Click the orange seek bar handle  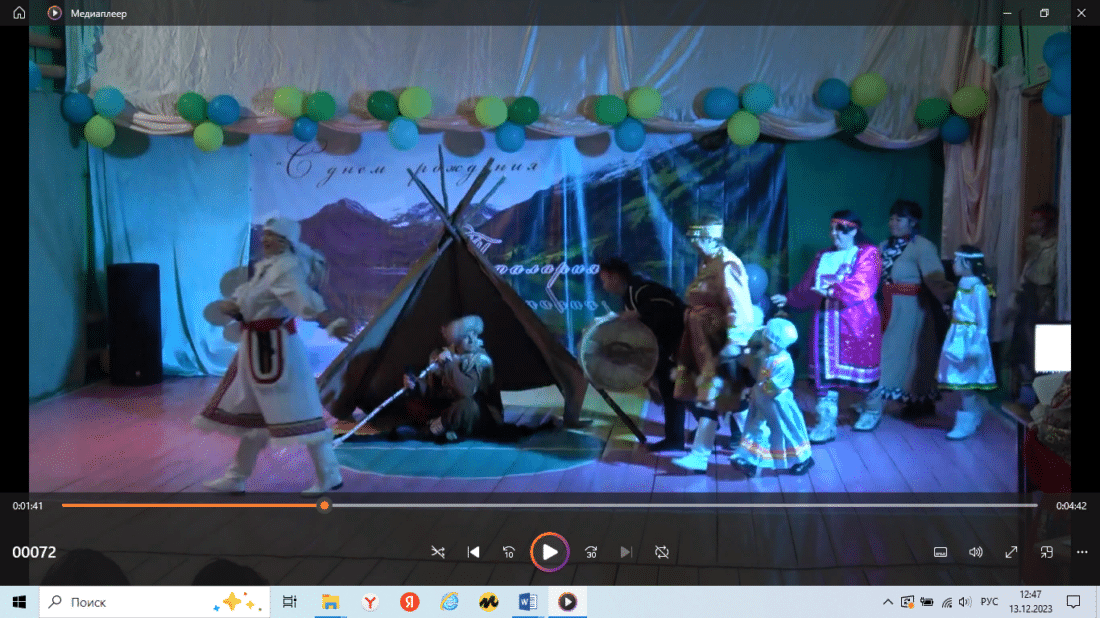click(324, 505)
